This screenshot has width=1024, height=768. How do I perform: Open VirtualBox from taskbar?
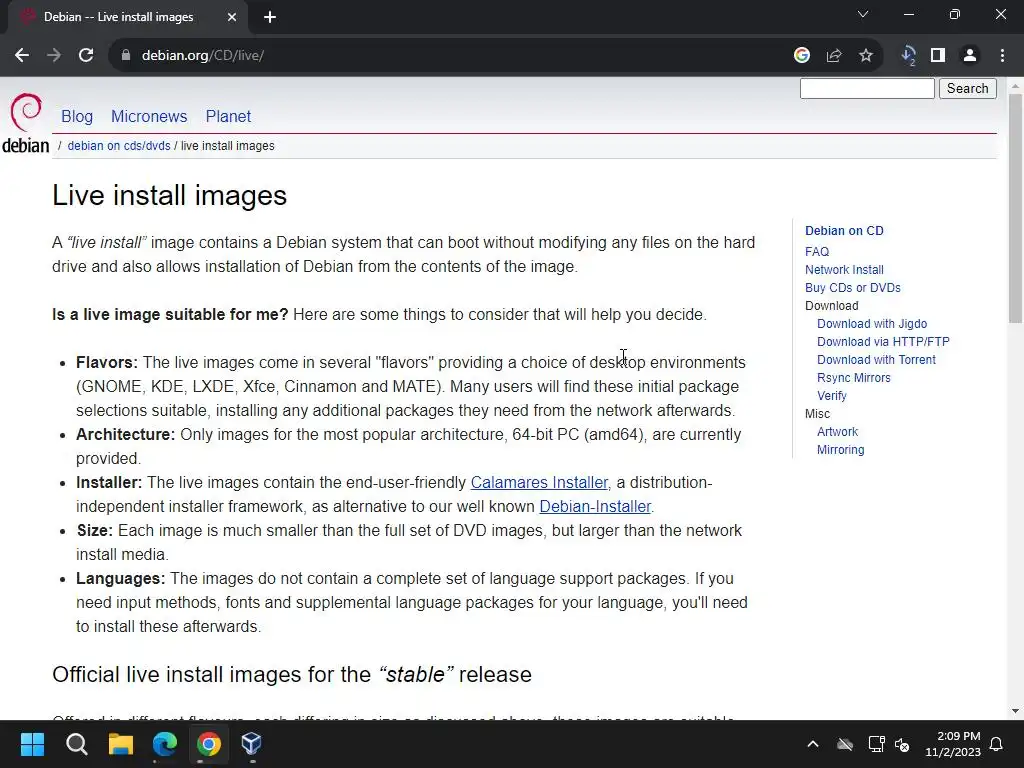252,744
